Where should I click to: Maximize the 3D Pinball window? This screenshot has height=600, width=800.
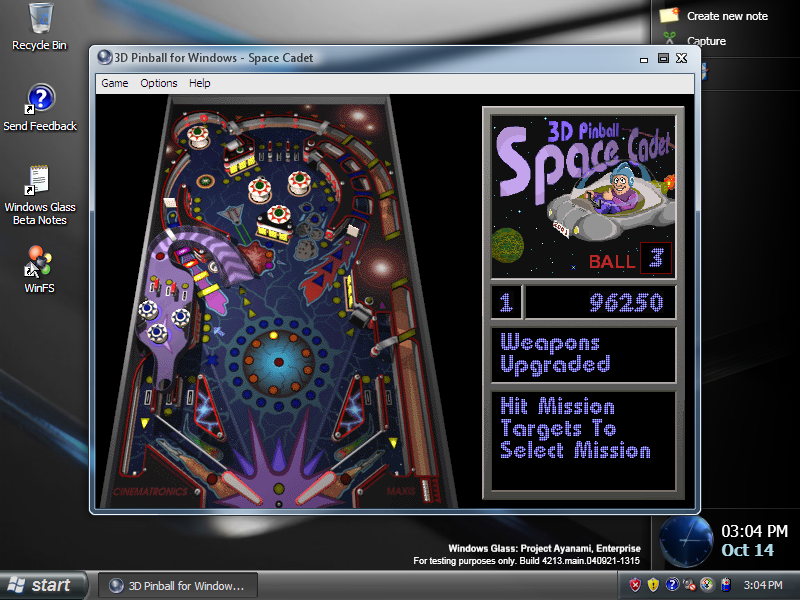663,58
